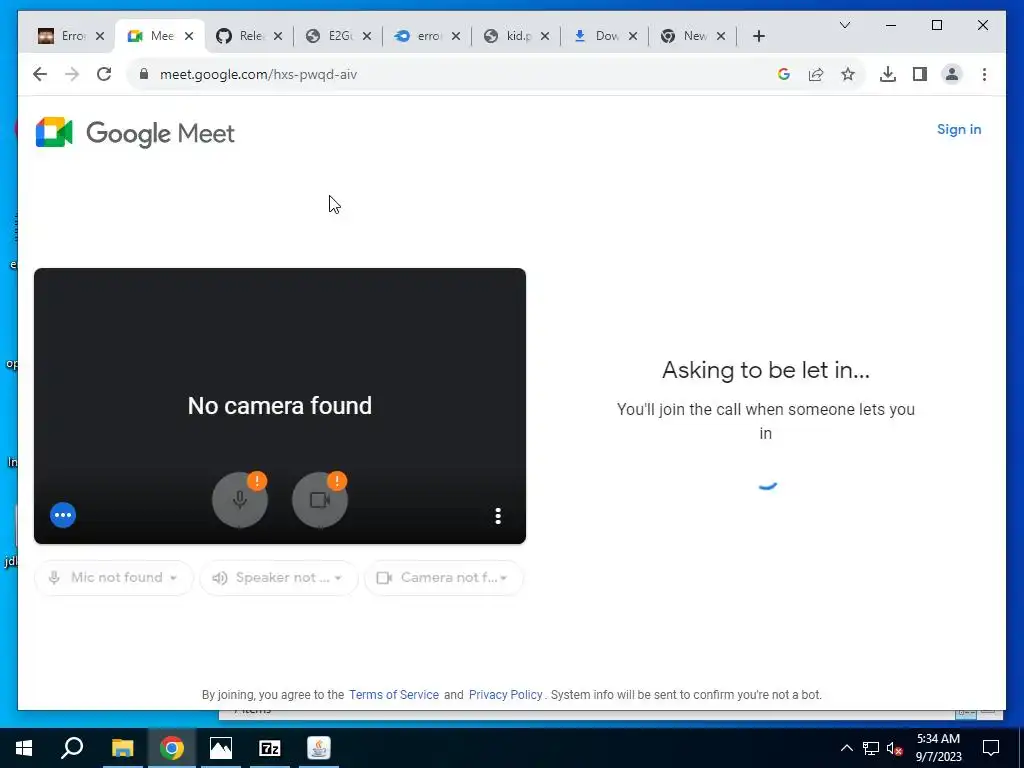Open more options in the video preview

tap(498, 516)
